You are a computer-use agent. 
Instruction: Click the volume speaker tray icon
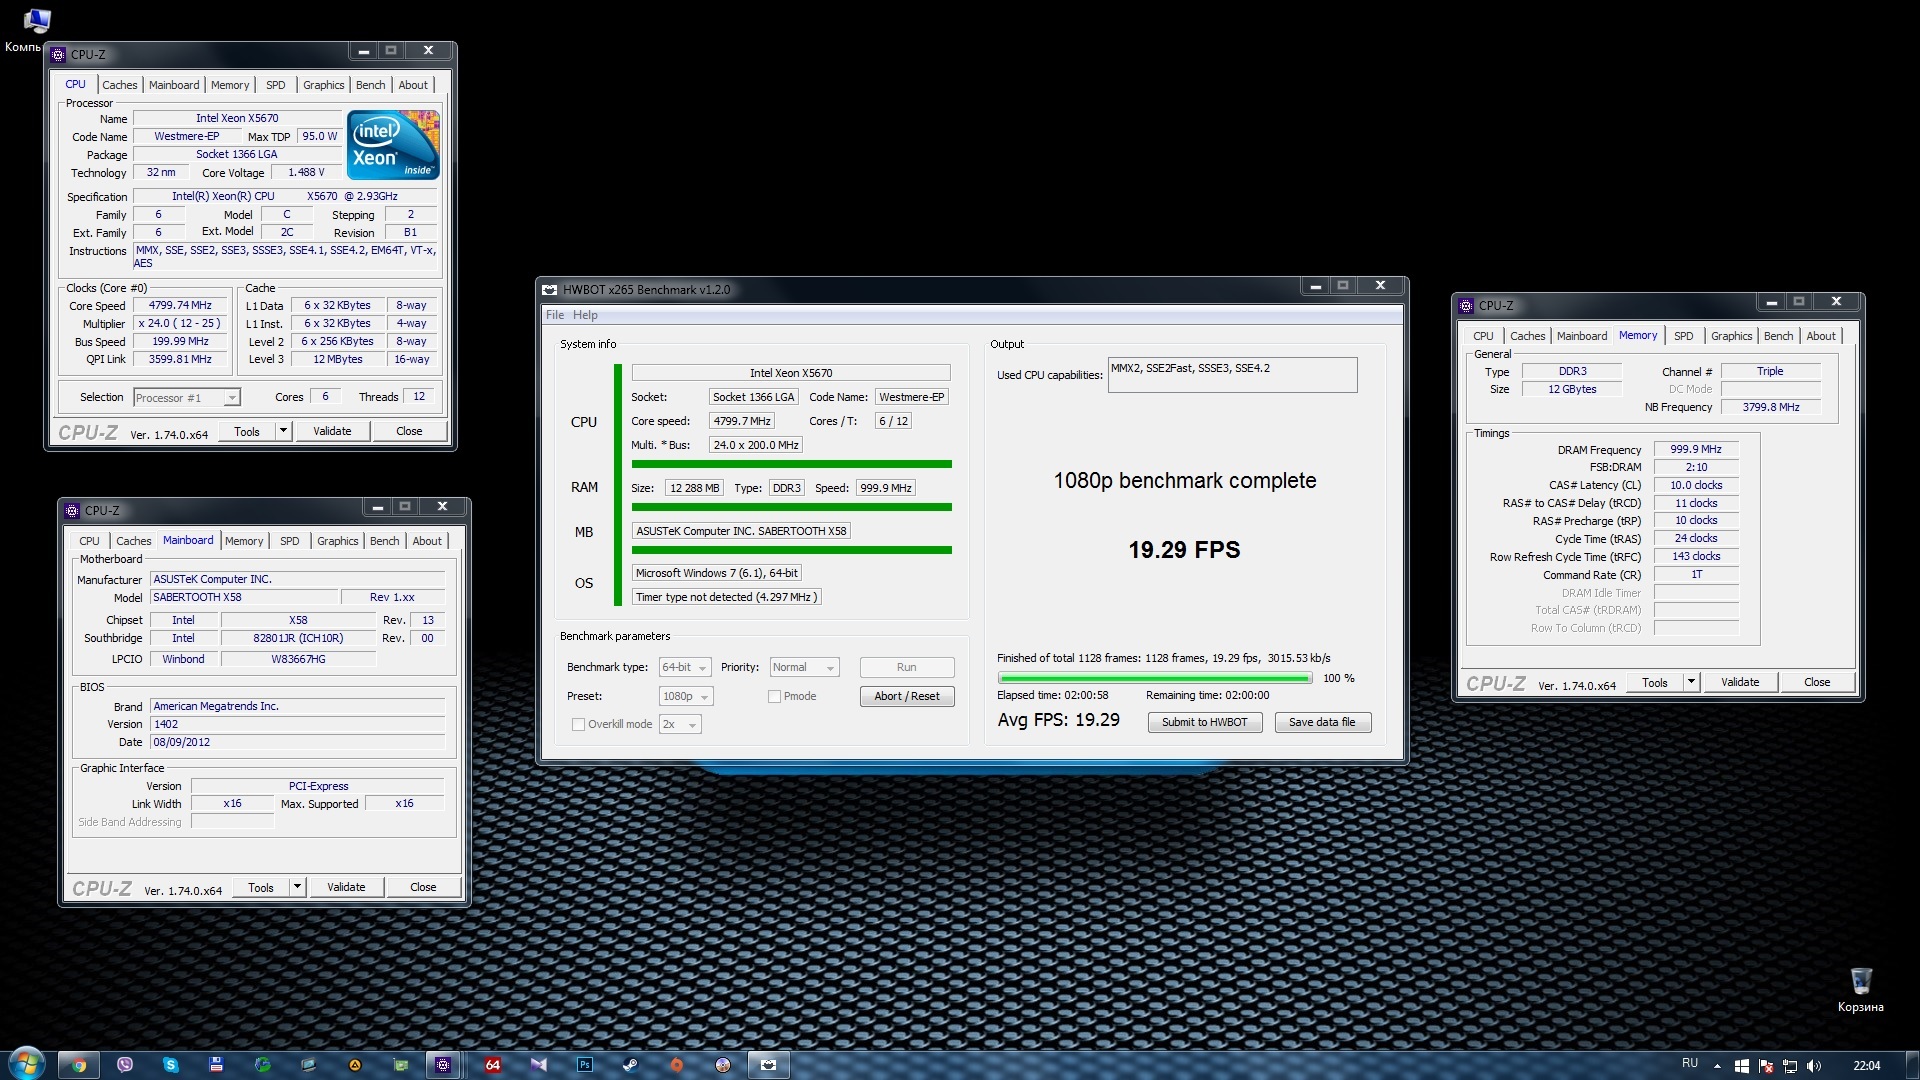coord(1814,1066)
